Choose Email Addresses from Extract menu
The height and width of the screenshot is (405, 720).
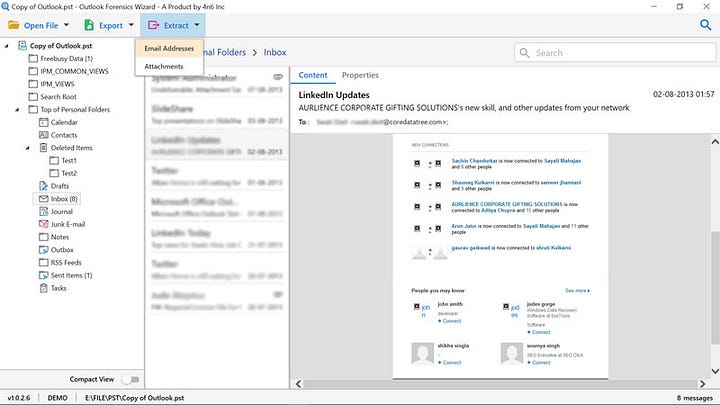point(169,48)
